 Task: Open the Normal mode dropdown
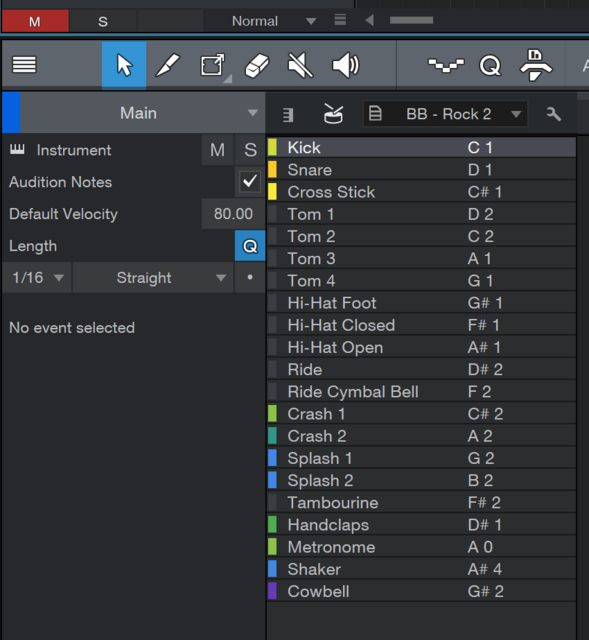coord(273,21)
